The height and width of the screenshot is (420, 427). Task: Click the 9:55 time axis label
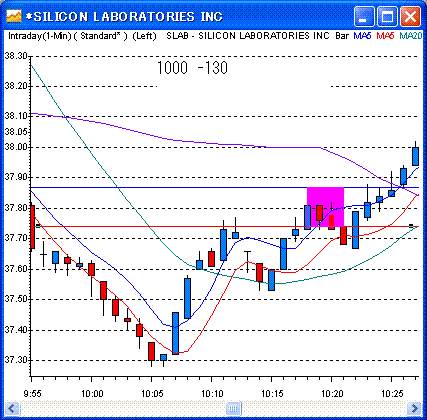pyautogui.click(x=33, y=394)
